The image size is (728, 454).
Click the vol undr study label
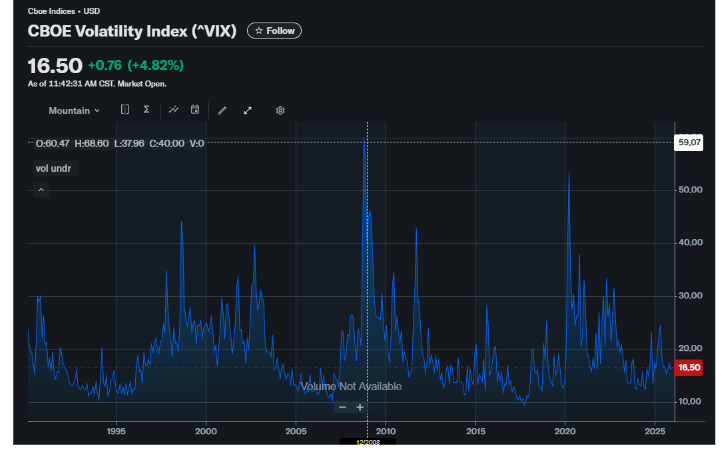pos(54,168)
